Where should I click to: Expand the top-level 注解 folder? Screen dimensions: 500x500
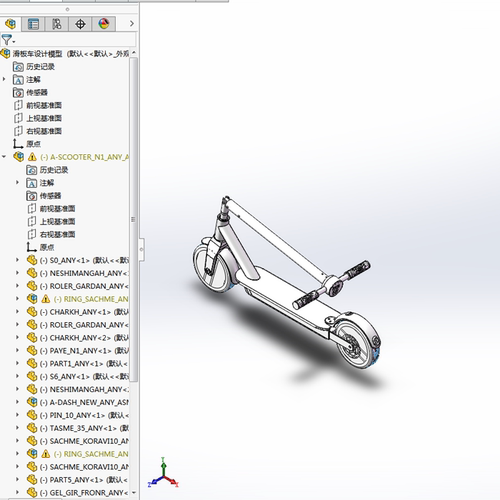(x=4, y=79)
